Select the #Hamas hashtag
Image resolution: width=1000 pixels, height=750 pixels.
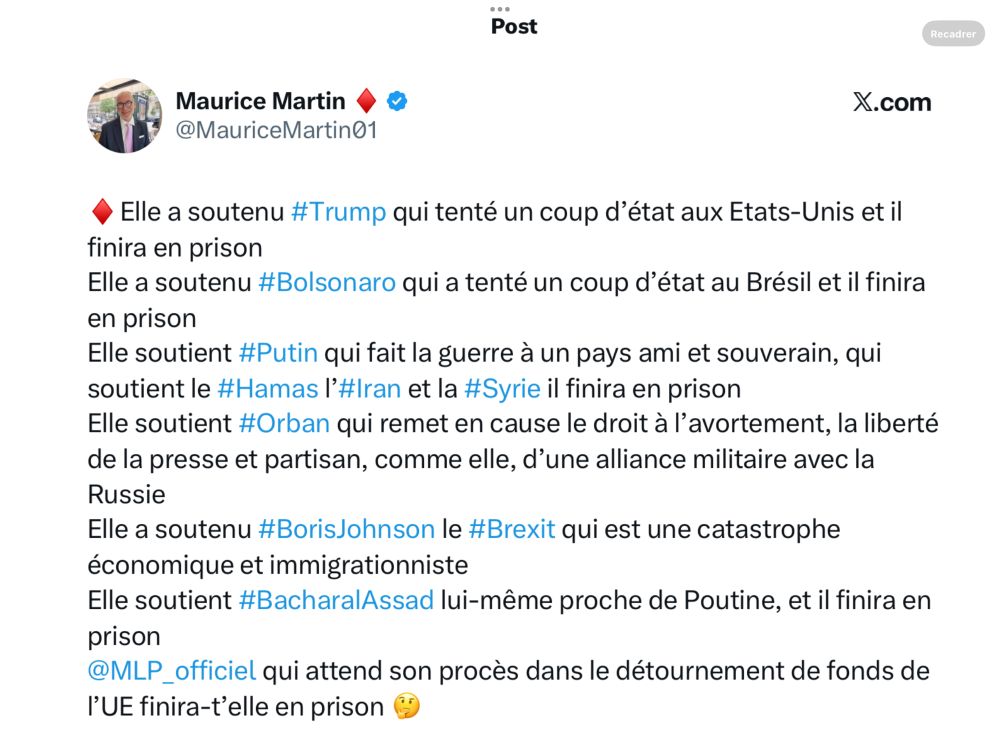268,388
